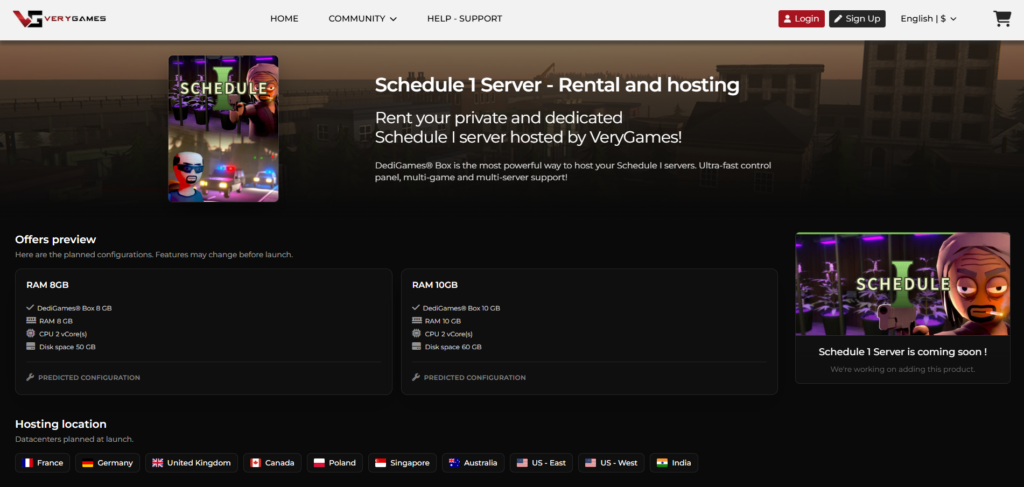Screen dimensions: 1024x487
Task: Expand the Community dropdown menu
Action: point(362,19)
